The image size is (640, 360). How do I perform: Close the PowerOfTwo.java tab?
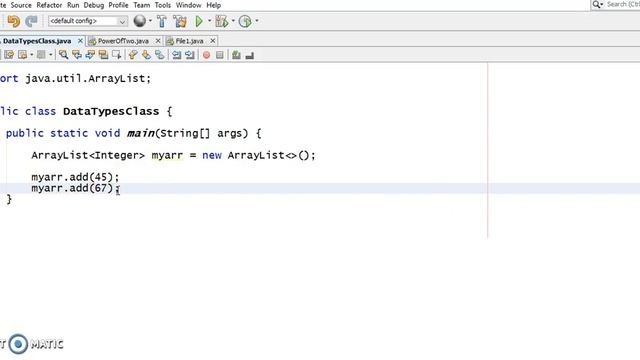click(158, 41)
